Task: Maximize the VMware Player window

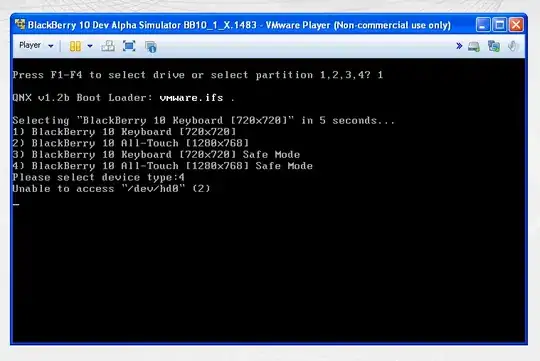Action: [499, 25]
